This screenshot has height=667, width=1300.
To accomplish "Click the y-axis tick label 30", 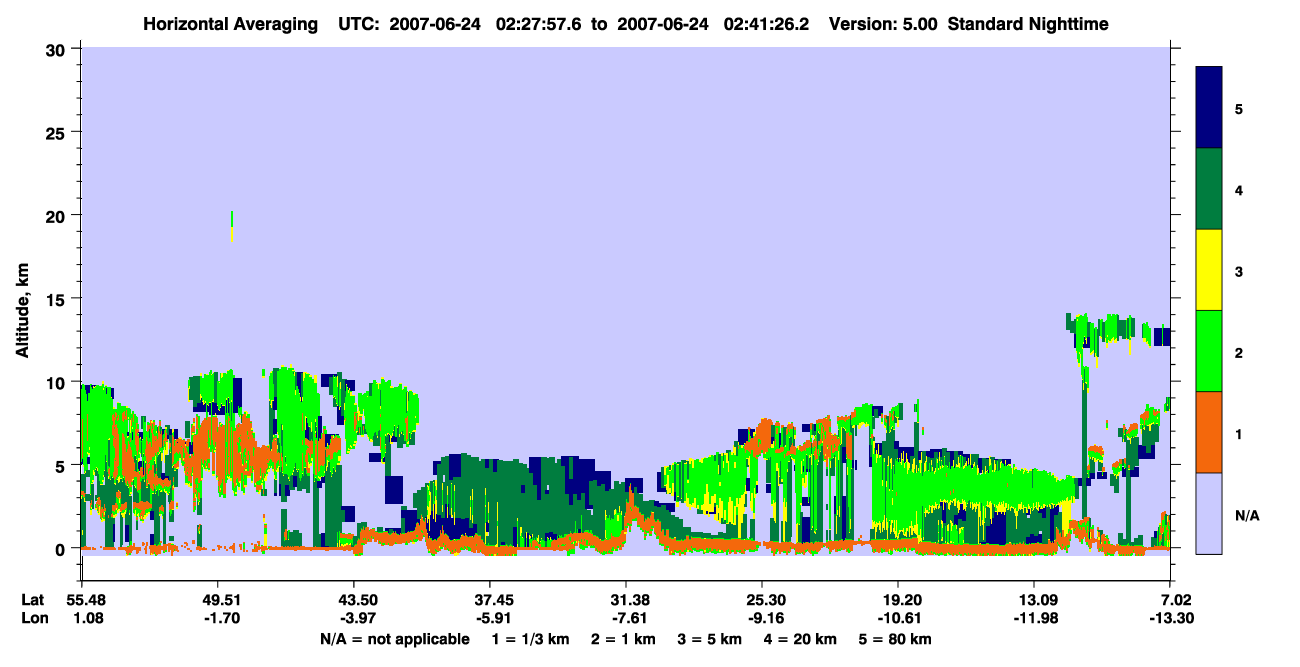I will point(58,49).
